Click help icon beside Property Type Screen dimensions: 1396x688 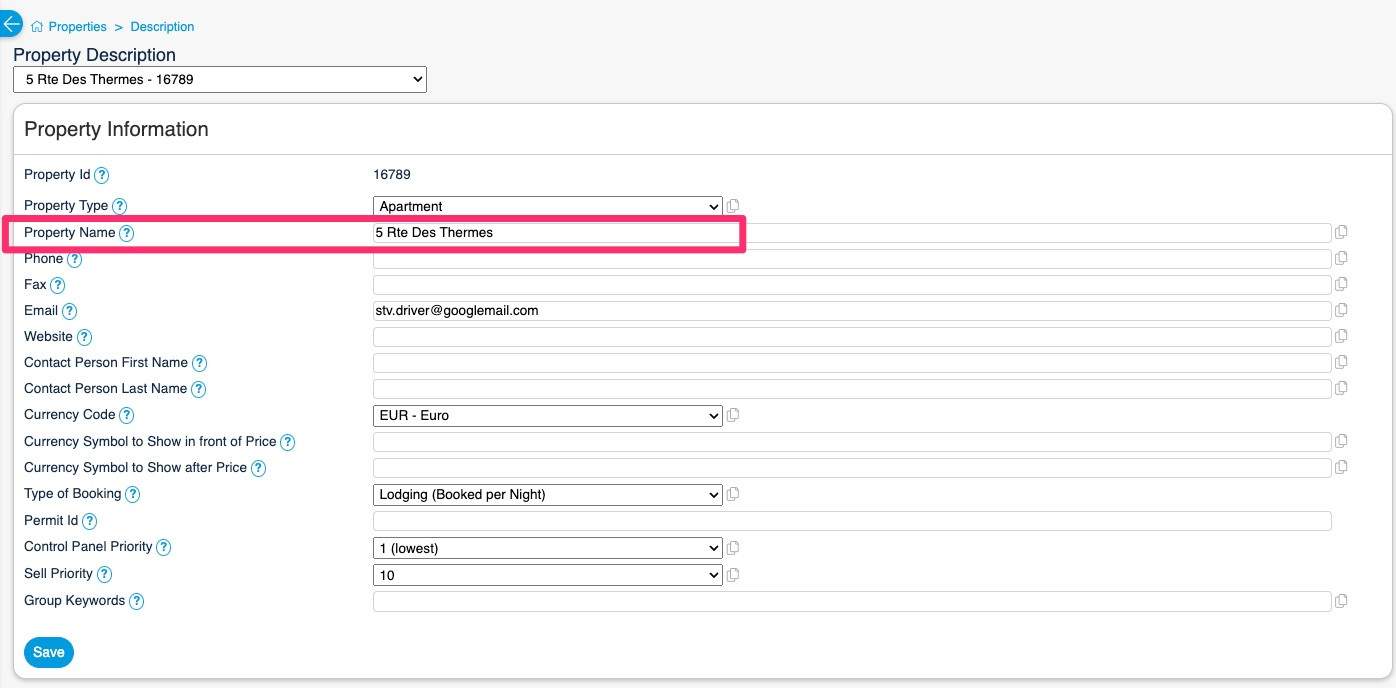coord(119,206)
